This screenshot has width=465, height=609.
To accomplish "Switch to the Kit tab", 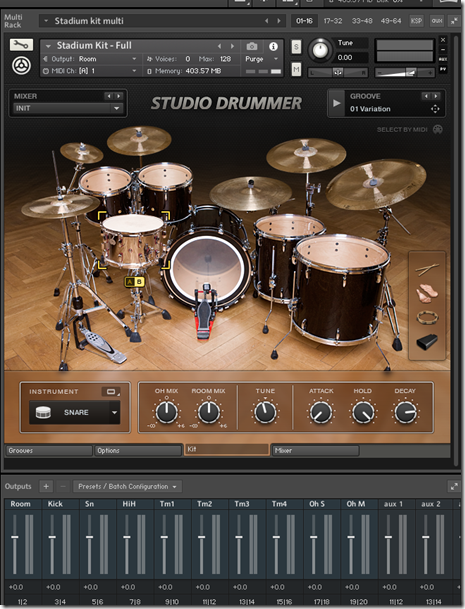I will (226, 449).
